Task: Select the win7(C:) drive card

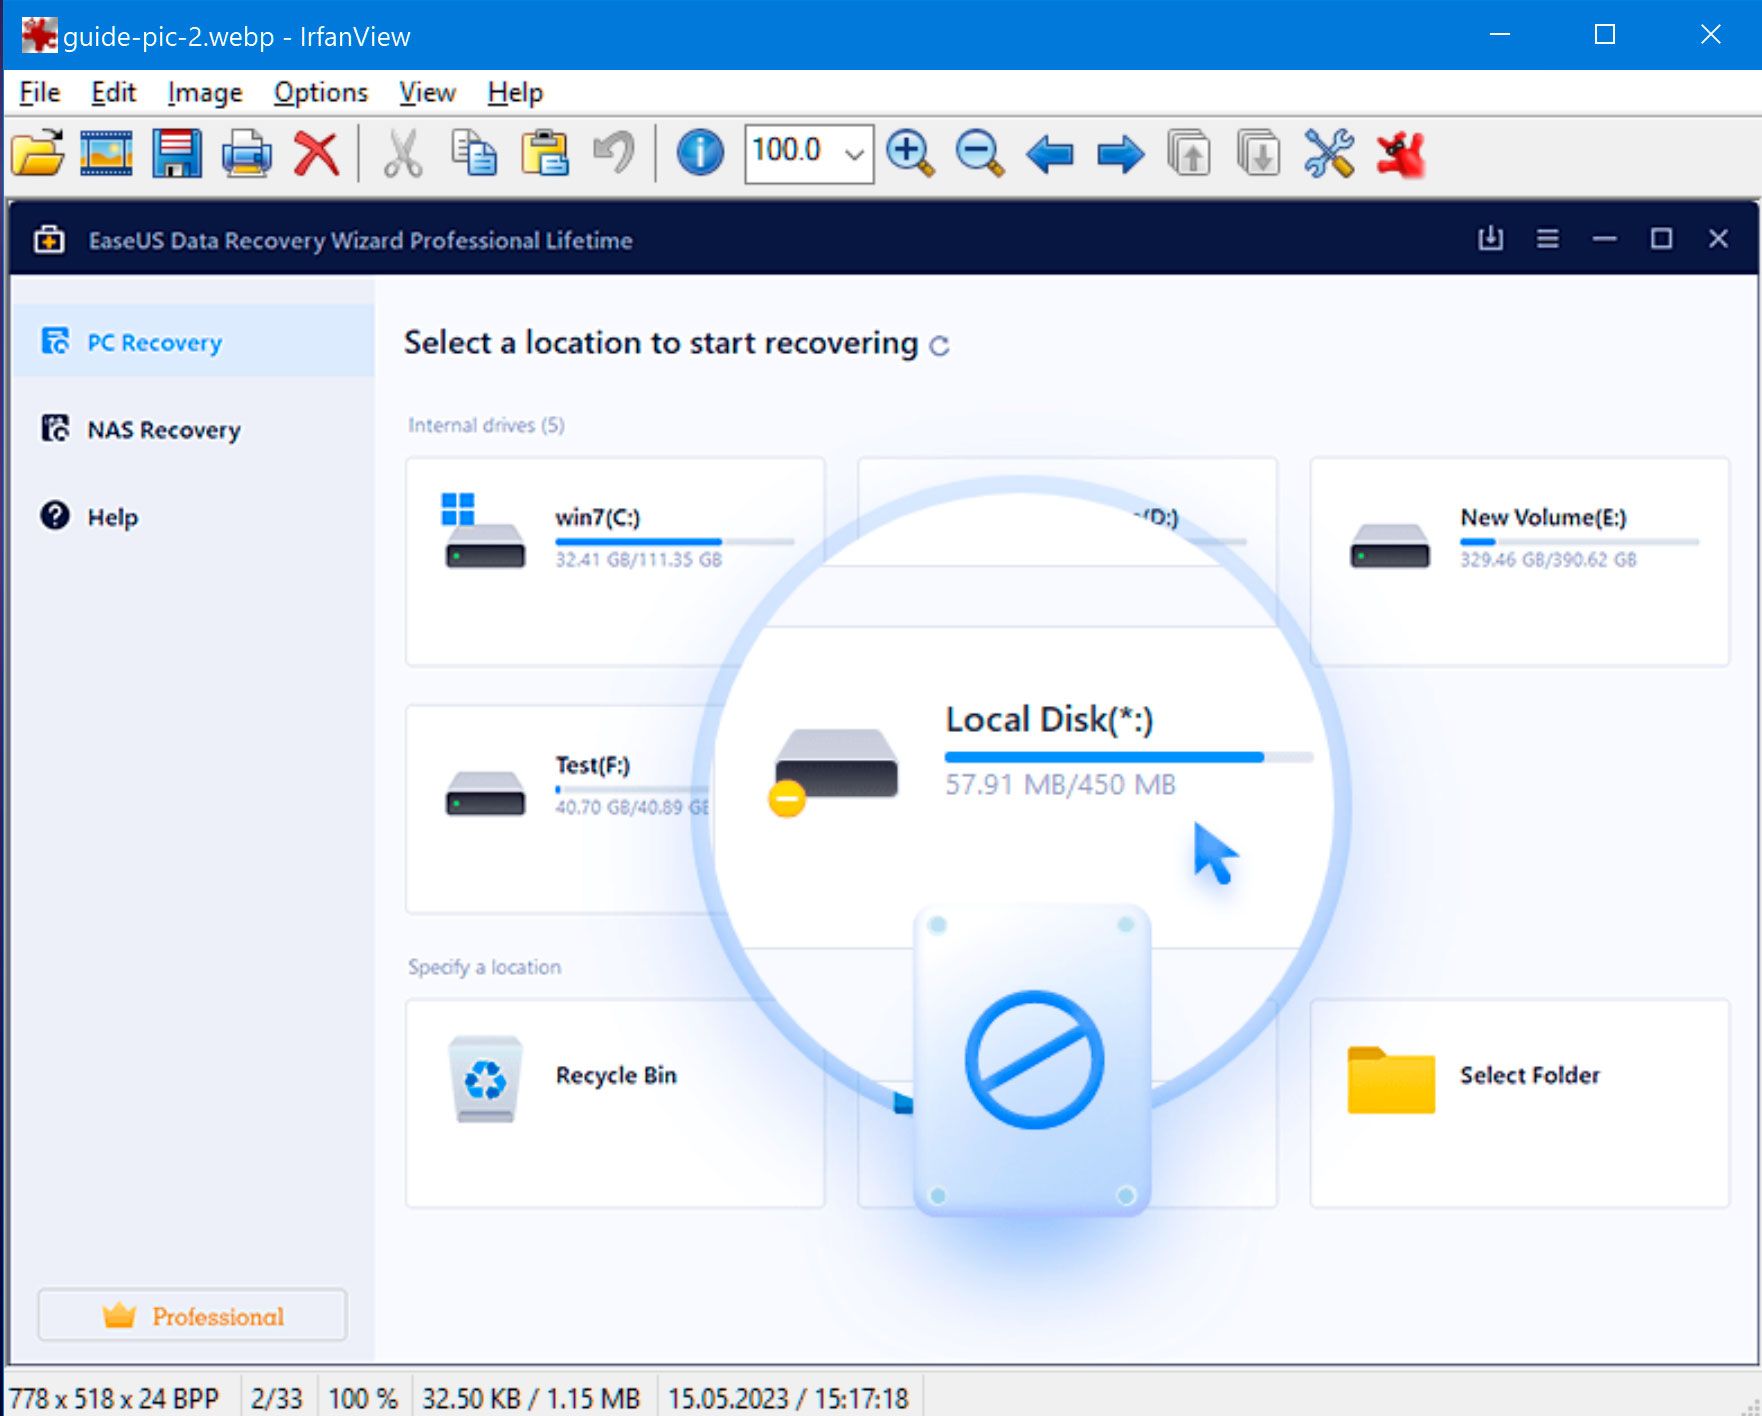Action: pyautogui.click(x=615, y=561)
